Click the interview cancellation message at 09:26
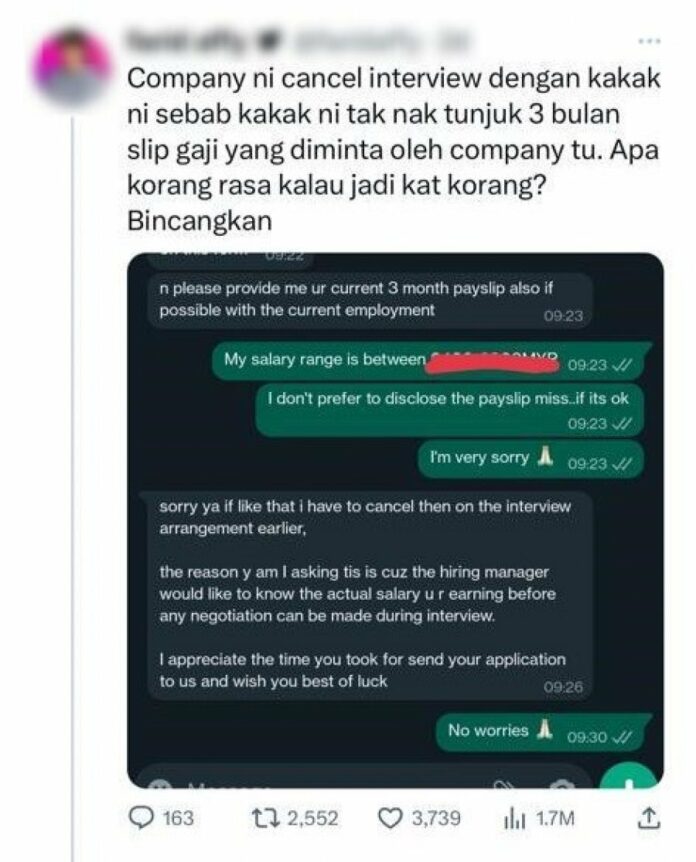The image size is (696, 862). (x=369, y=595)
